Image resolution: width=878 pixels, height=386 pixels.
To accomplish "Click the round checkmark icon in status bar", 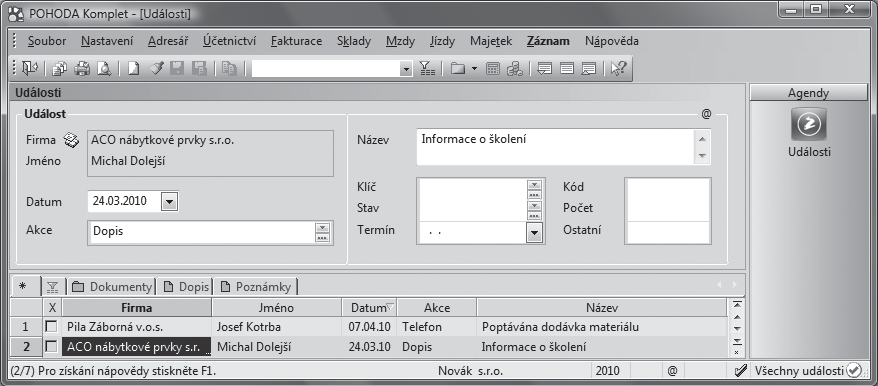I will tap(853, 370).
